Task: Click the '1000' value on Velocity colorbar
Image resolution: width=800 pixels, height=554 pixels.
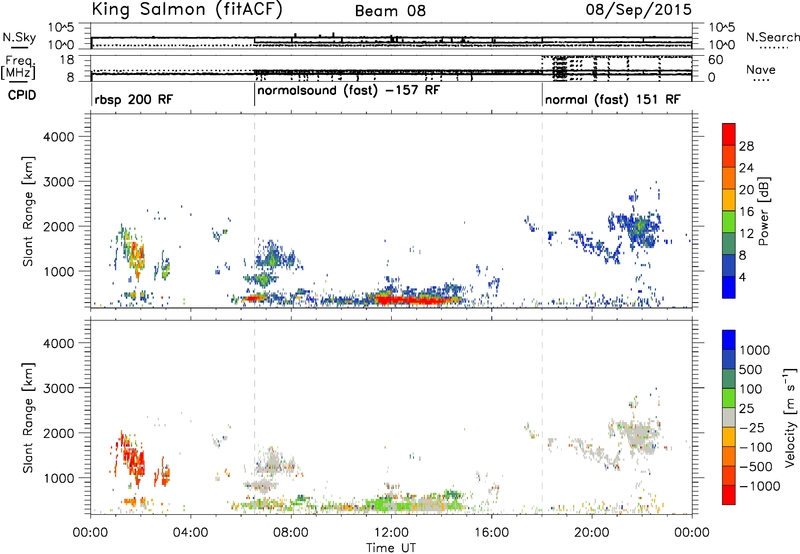Action: tap(755, 350)
